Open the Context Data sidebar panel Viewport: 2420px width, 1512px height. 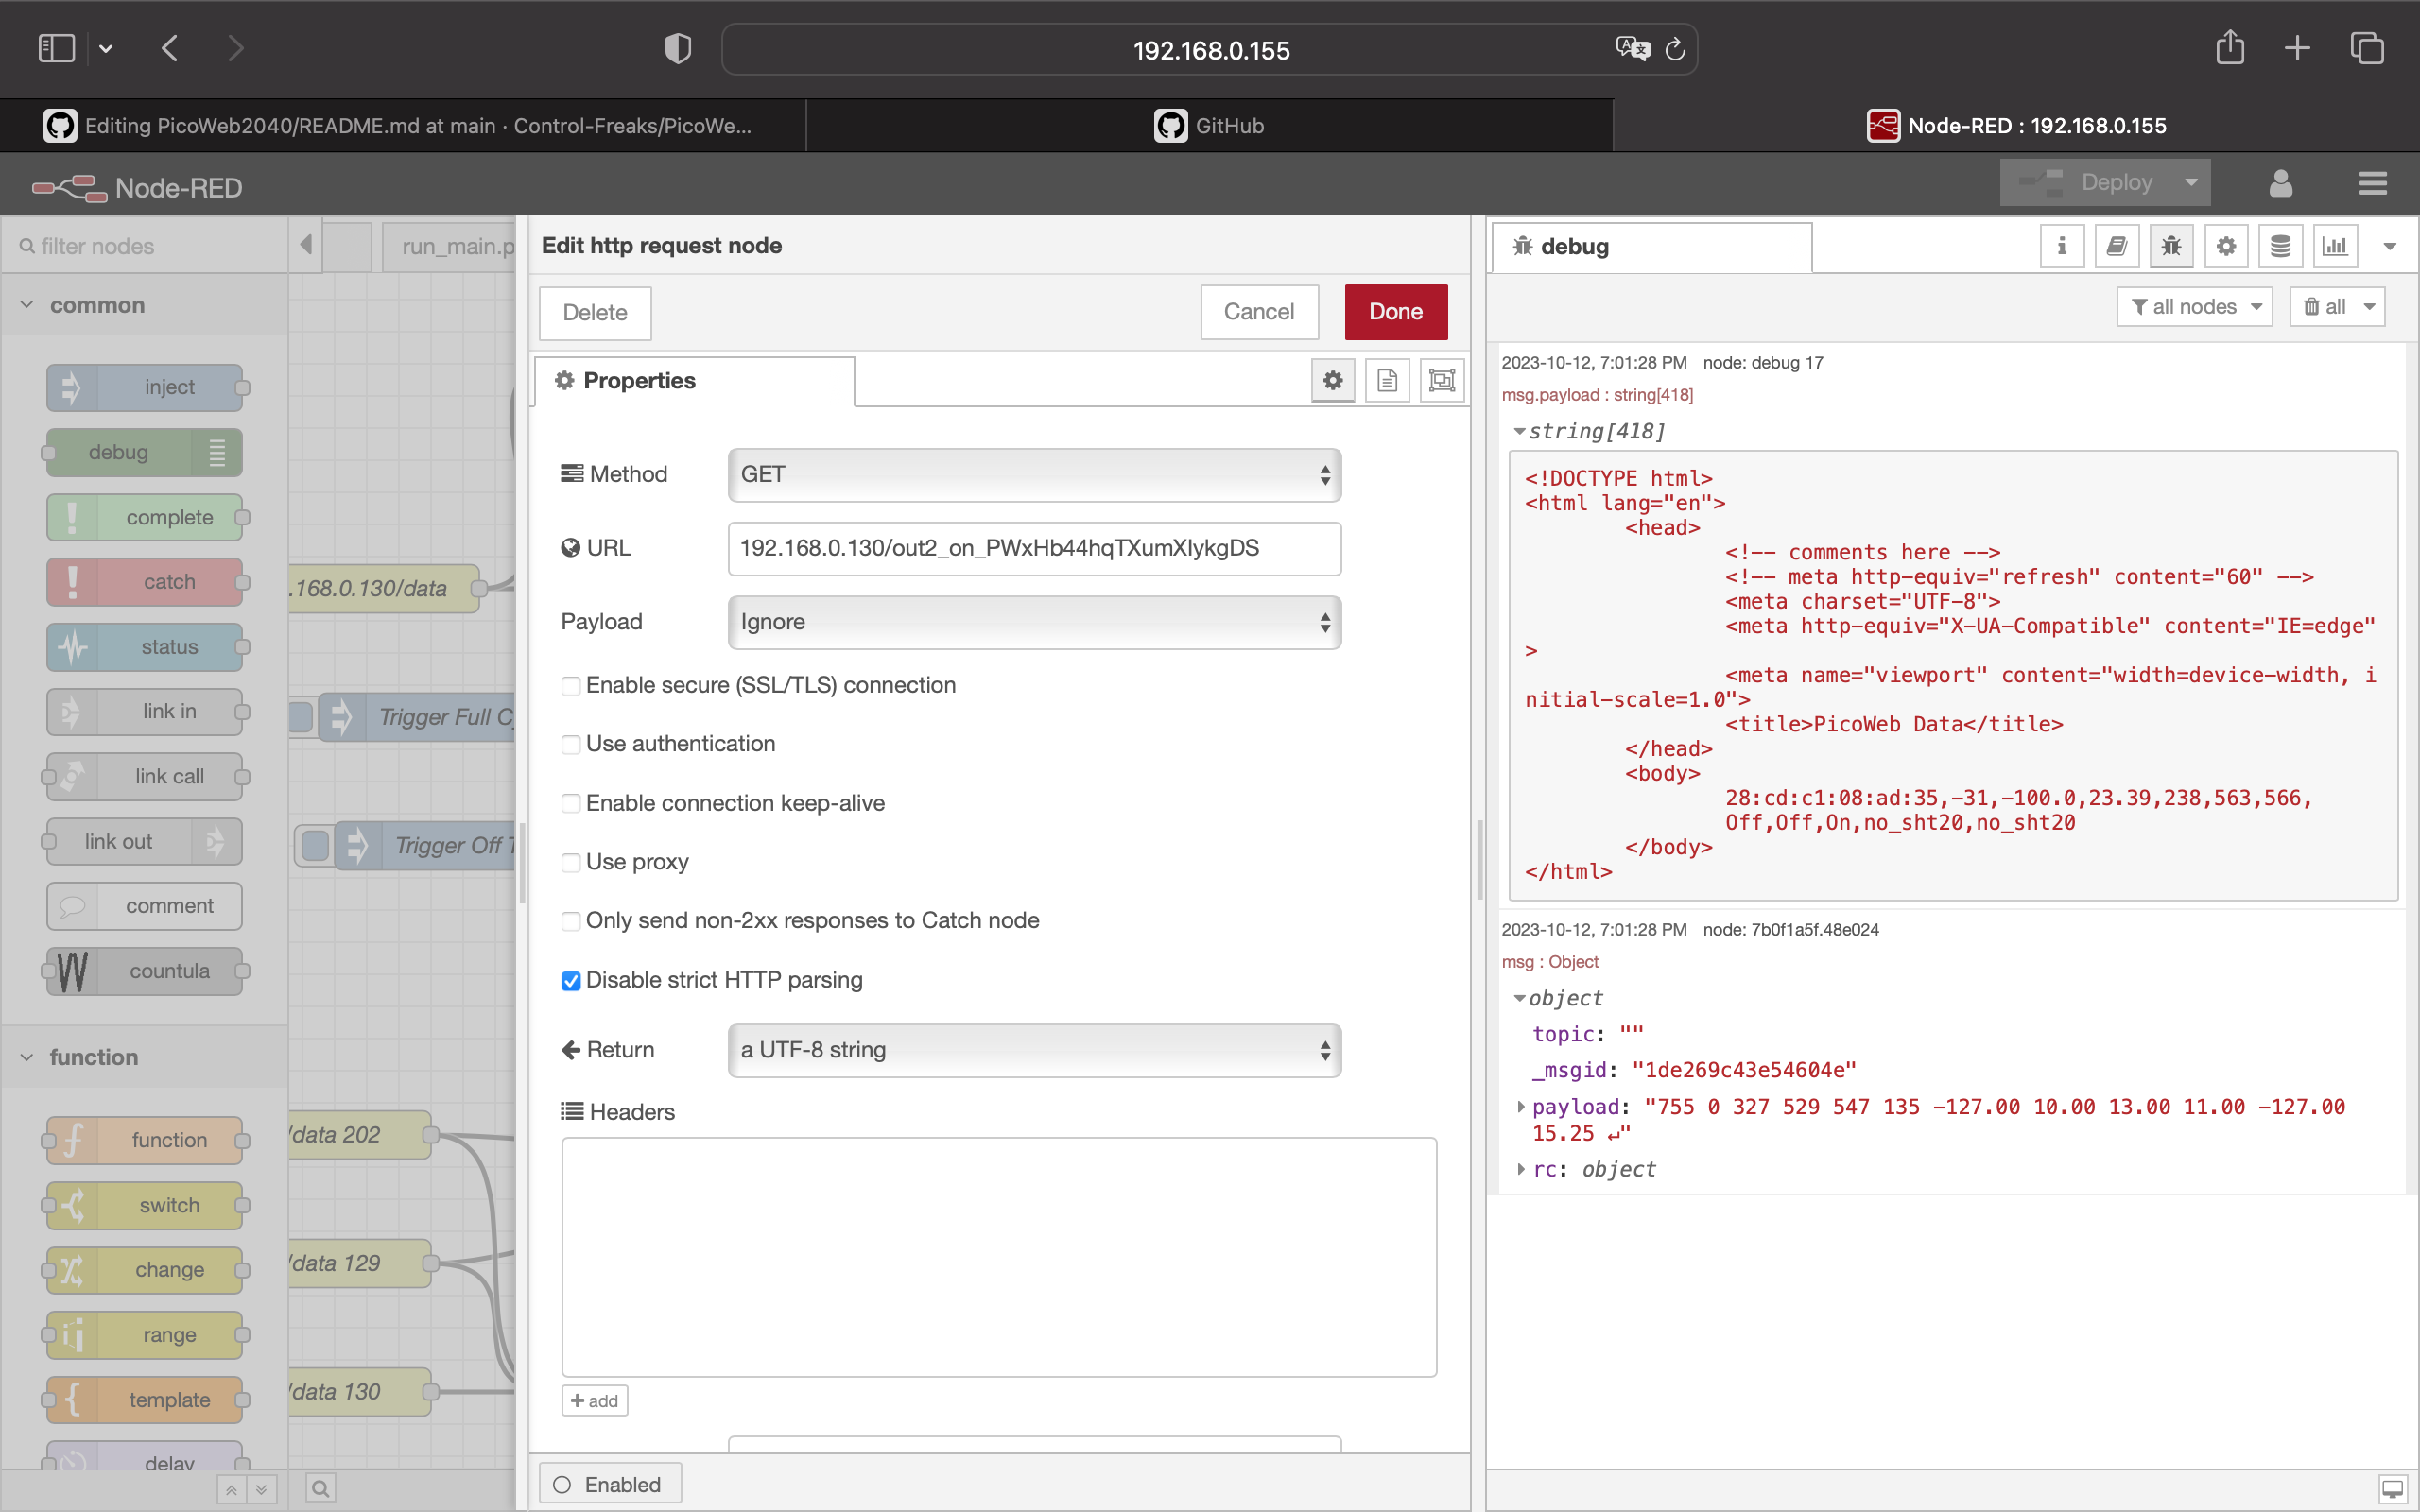click(x=2280, y=245)
